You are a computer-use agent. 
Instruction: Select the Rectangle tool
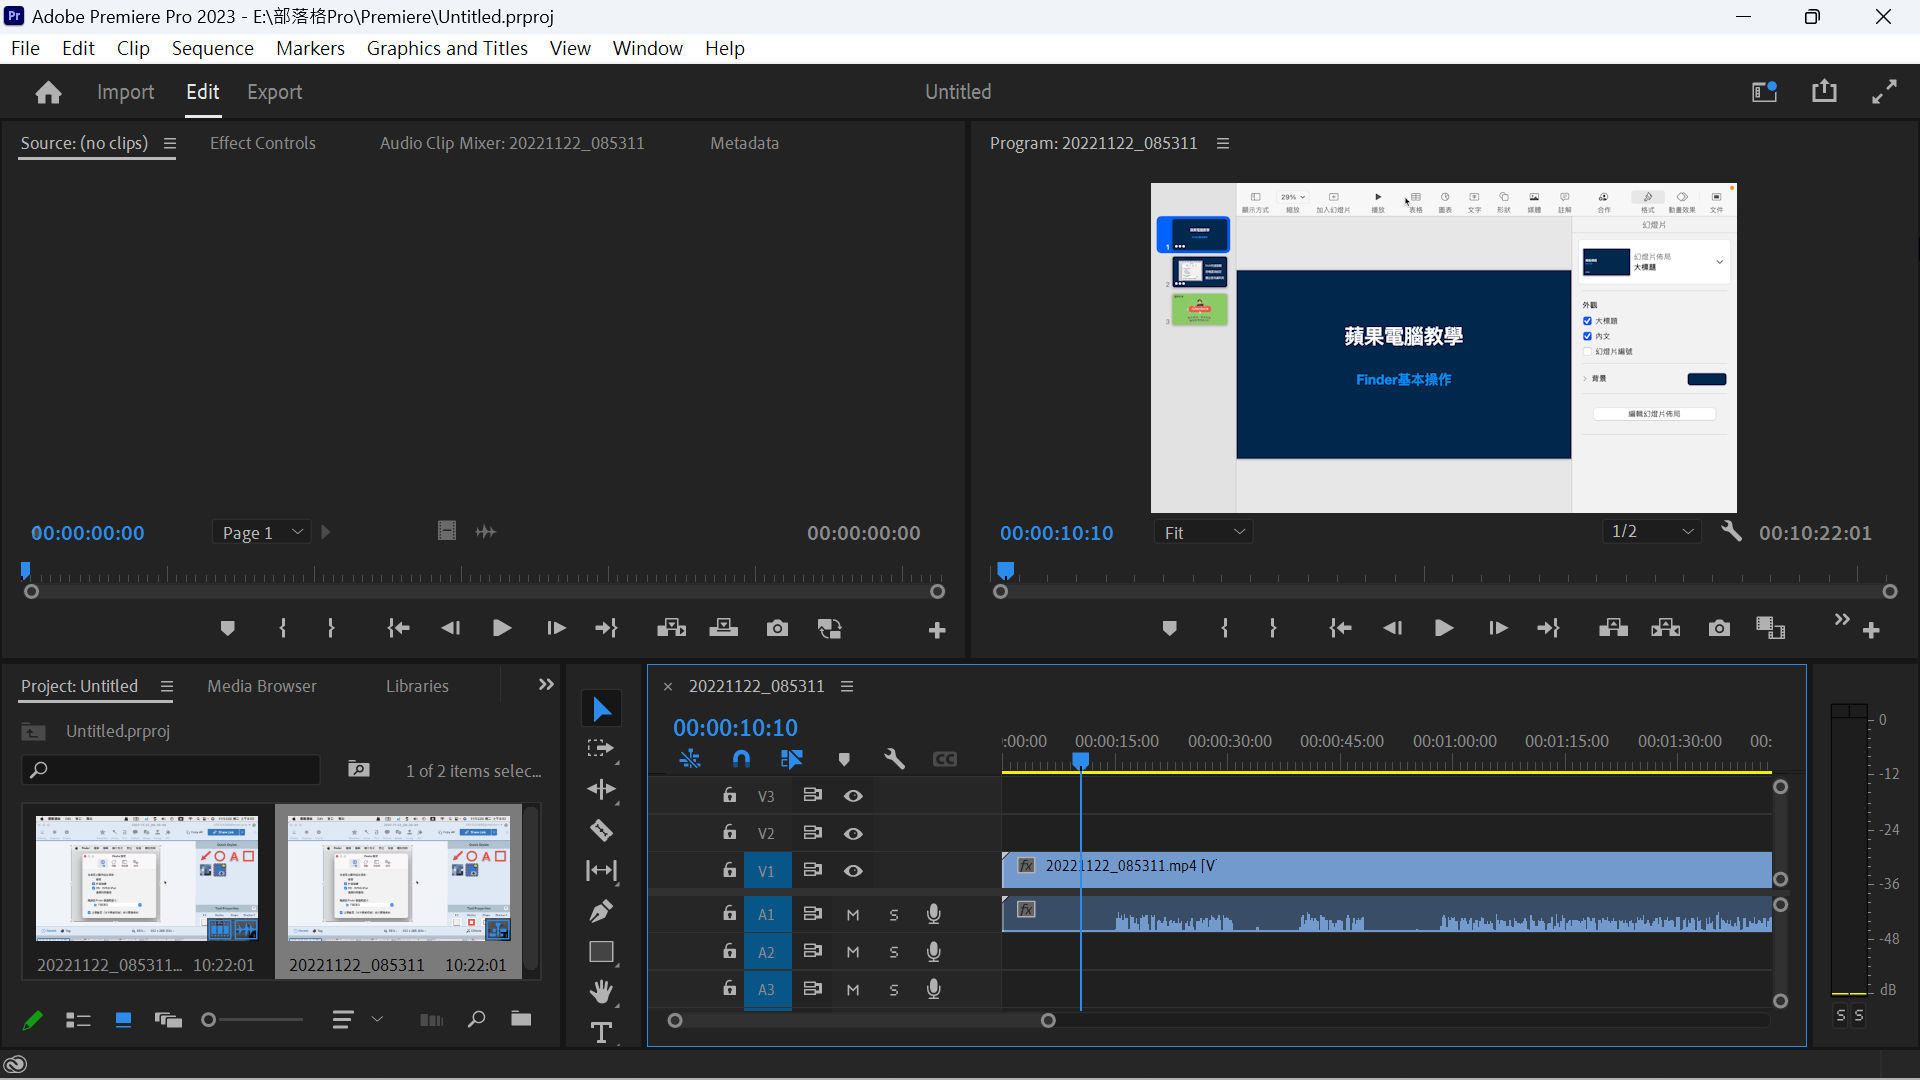(x=601, y=952)
